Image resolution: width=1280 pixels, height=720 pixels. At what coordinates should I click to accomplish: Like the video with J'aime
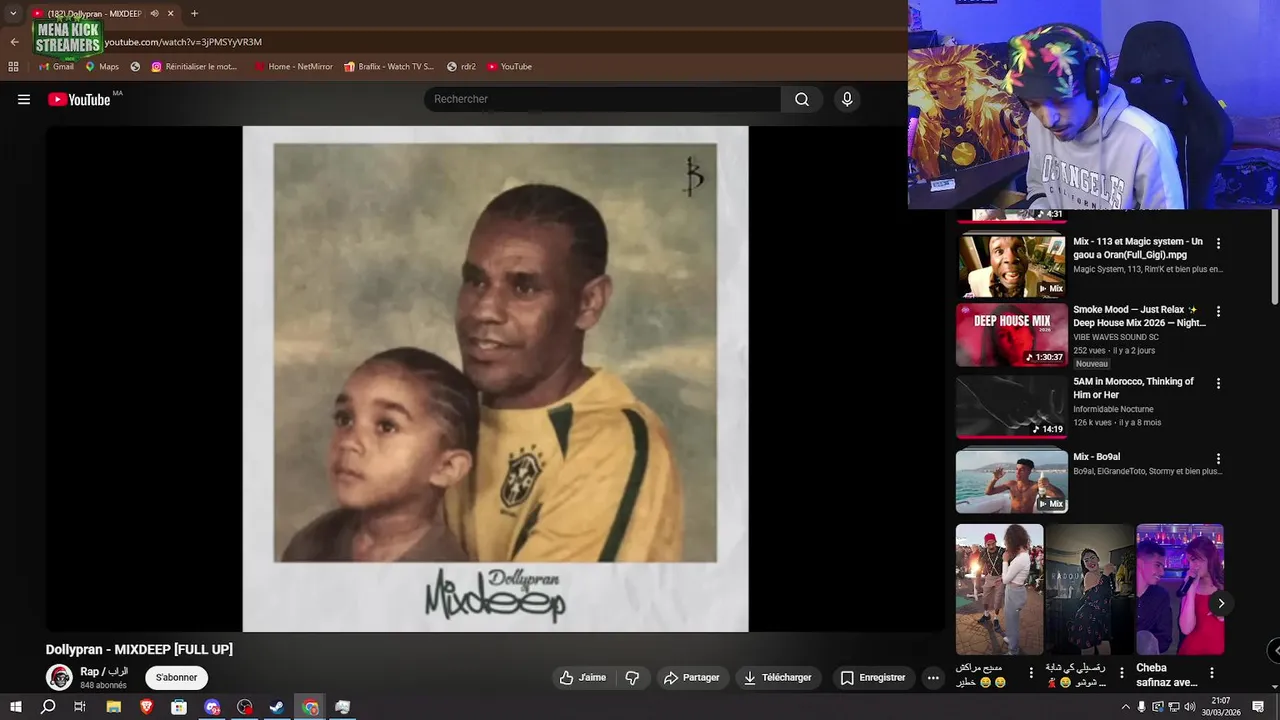pyautogui.click(x=583, y=677)
